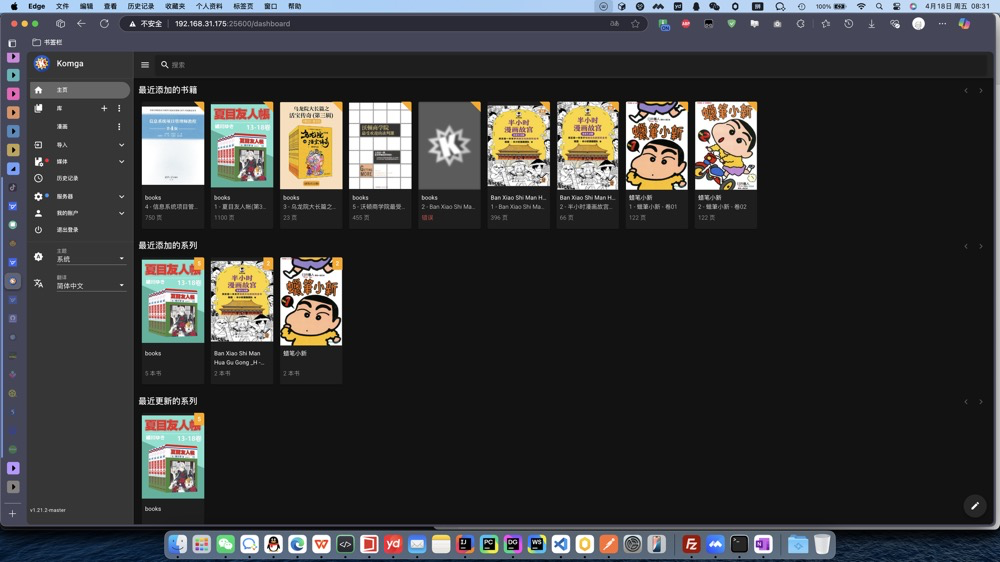
Task: Open the 帮助 menu in the menu bar
Action: coord(294,6)
